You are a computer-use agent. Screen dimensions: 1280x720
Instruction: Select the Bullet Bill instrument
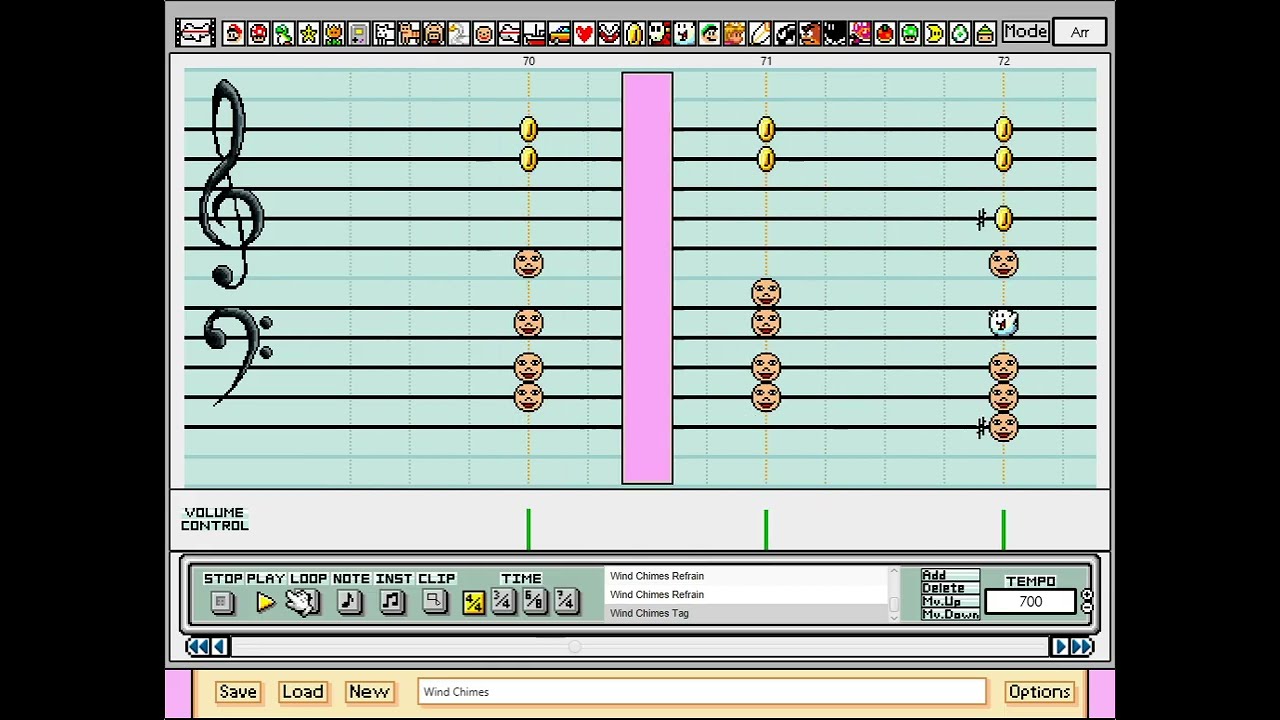785,33
